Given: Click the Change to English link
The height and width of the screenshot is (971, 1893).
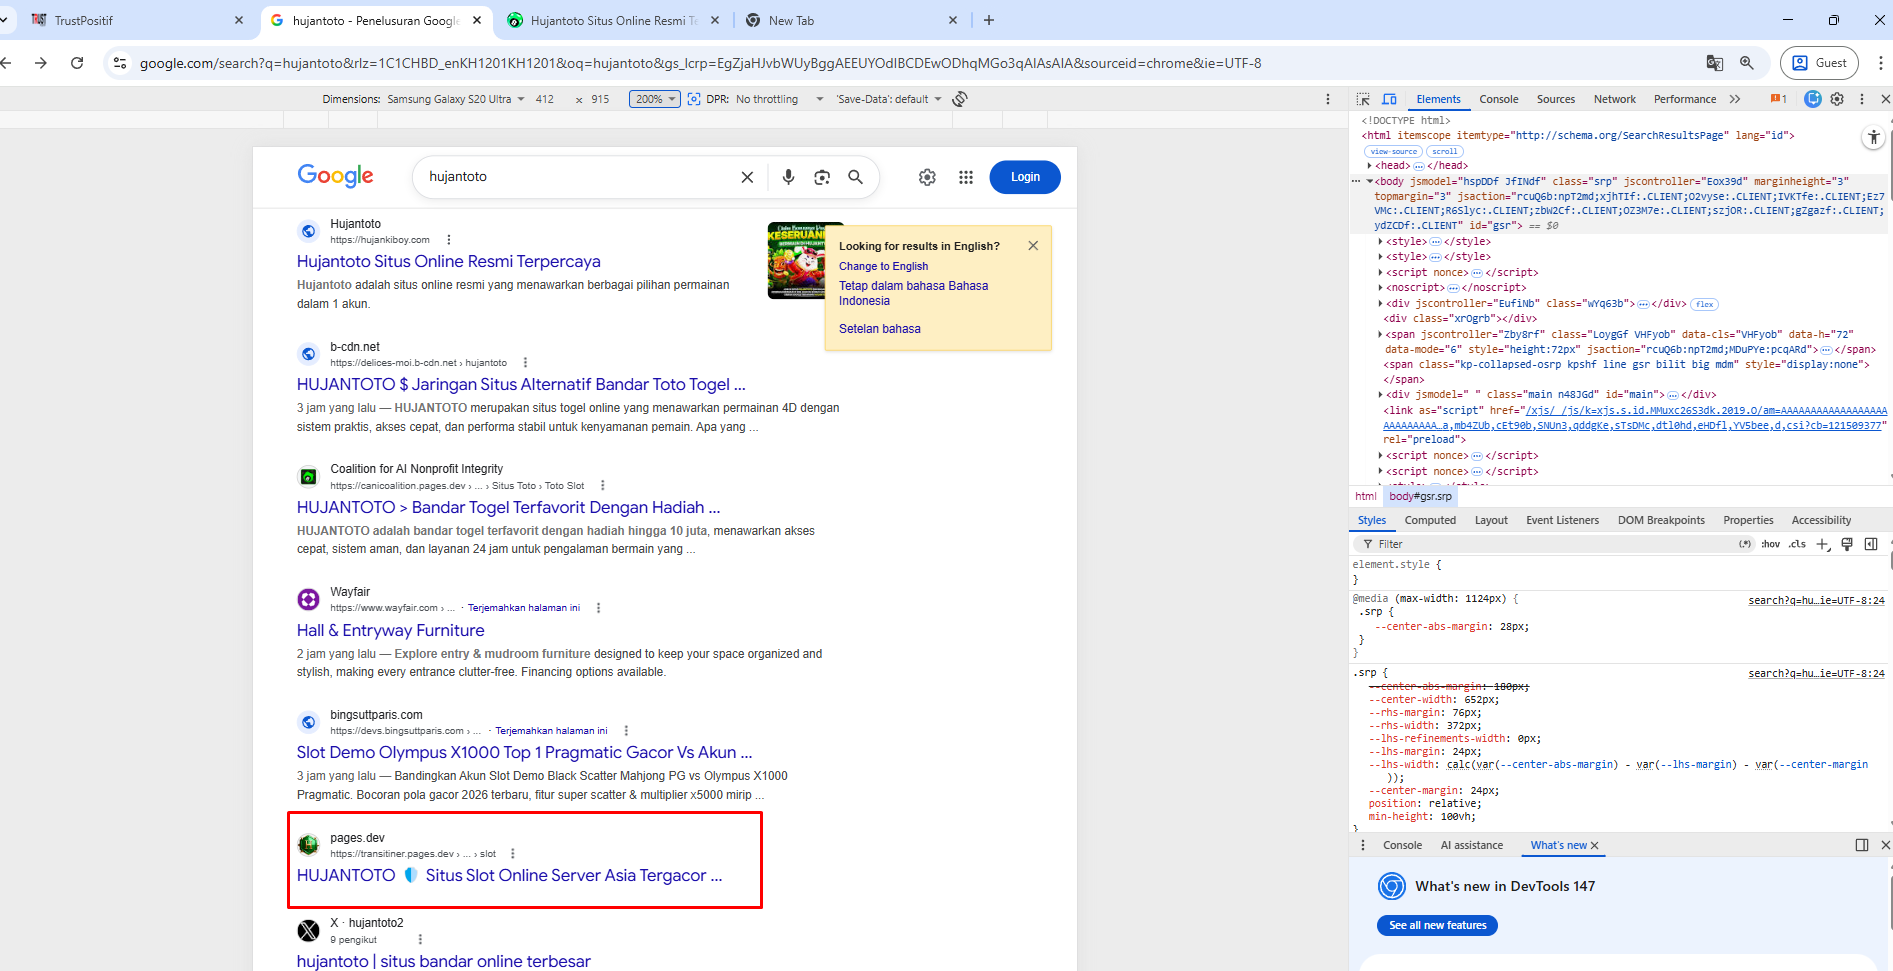Looking at the screenshot, I should 883,266.
